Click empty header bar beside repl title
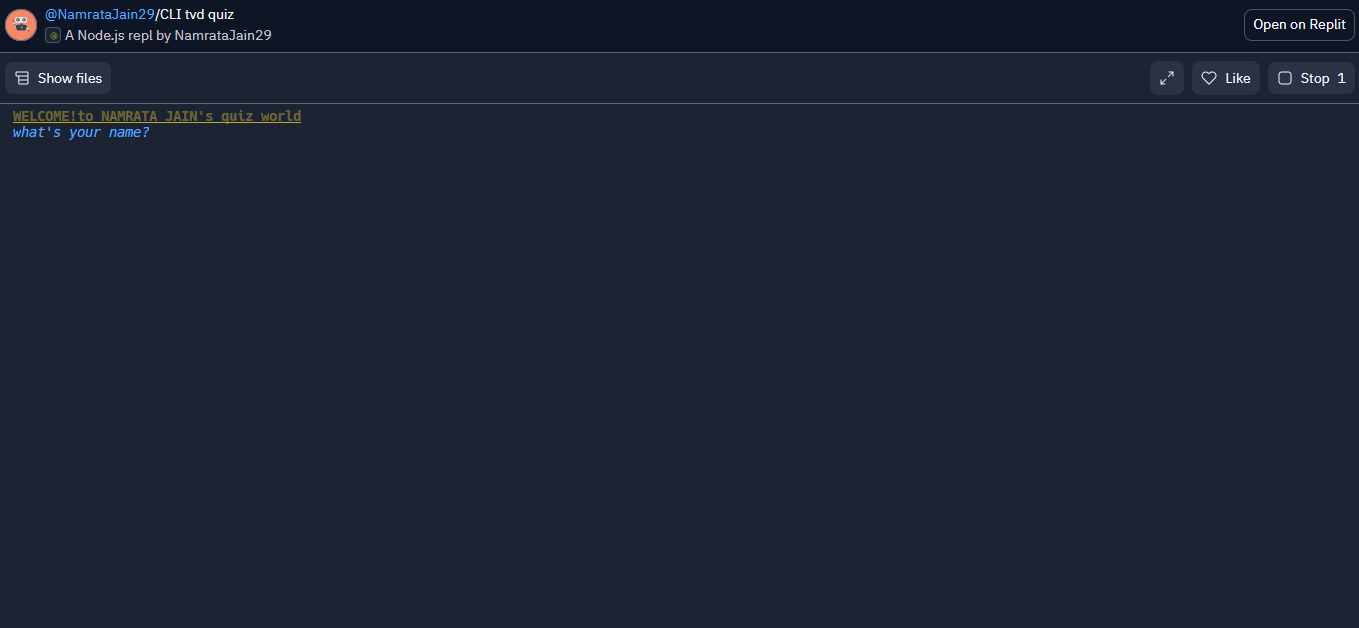 click(x=740, y=25)
